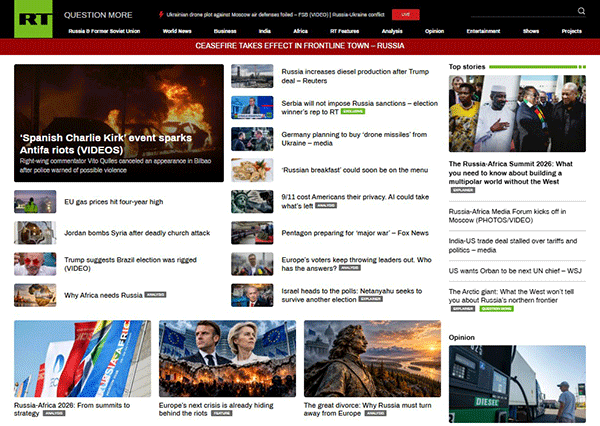Image resolution: width=600 pixels, height=426 pixels.
Task: Read Germany planning to buy drone missiles
Action: click(354, 139)
